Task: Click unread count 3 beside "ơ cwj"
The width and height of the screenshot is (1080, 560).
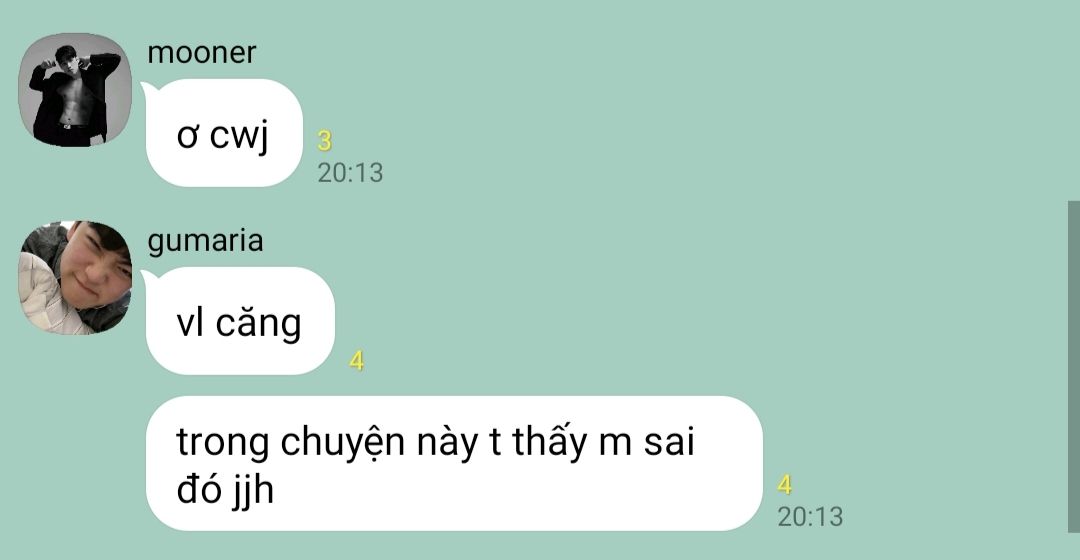Action: 324,141
